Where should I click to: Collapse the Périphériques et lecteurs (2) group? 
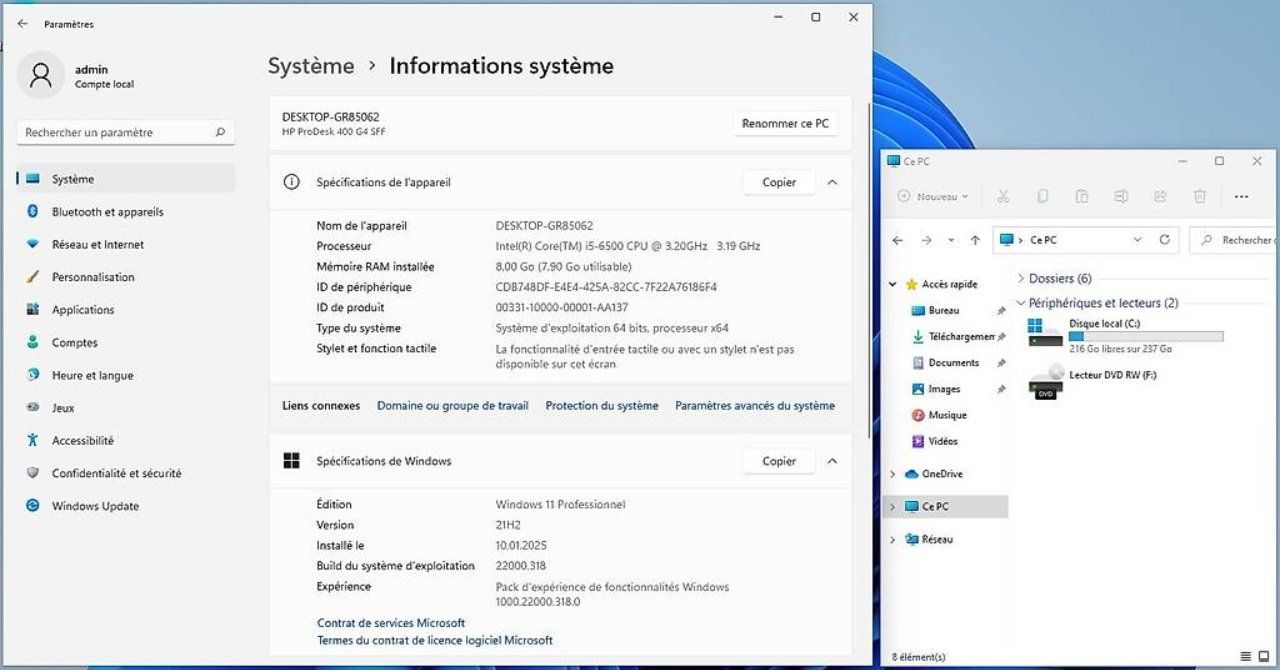1021,302
